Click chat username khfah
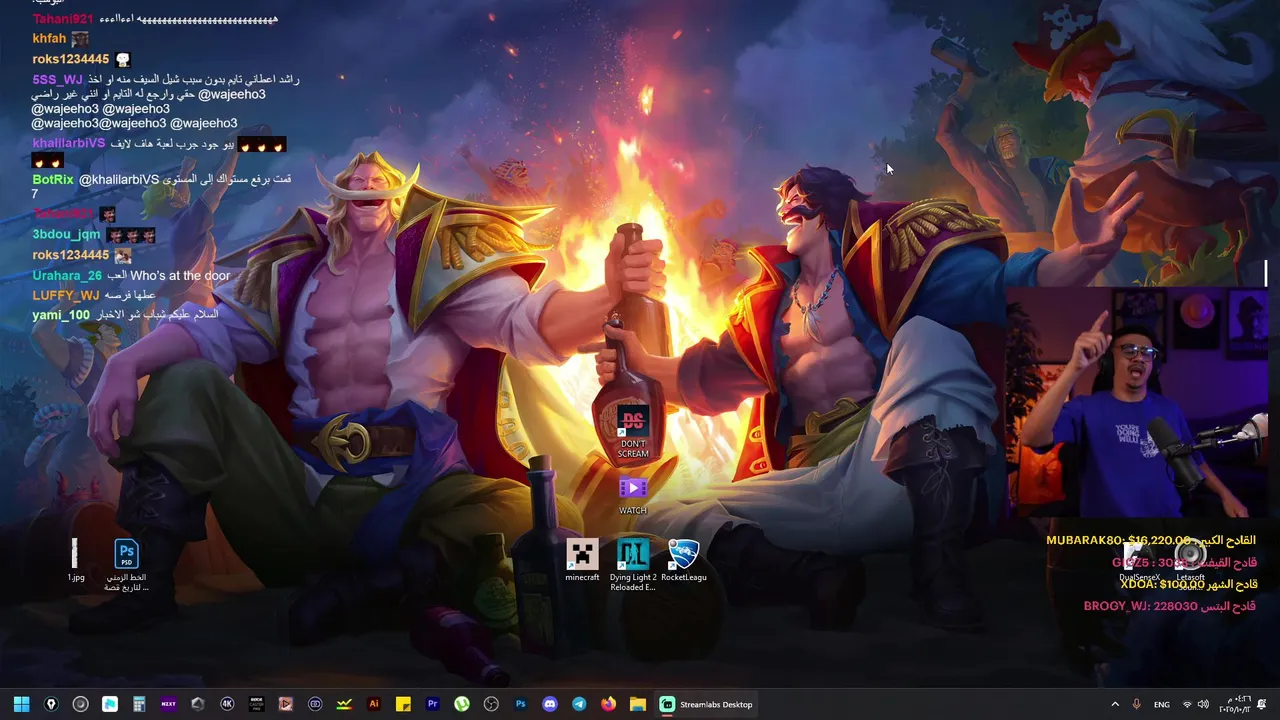This screenshot has height=720, width=1280. [49, 38]
